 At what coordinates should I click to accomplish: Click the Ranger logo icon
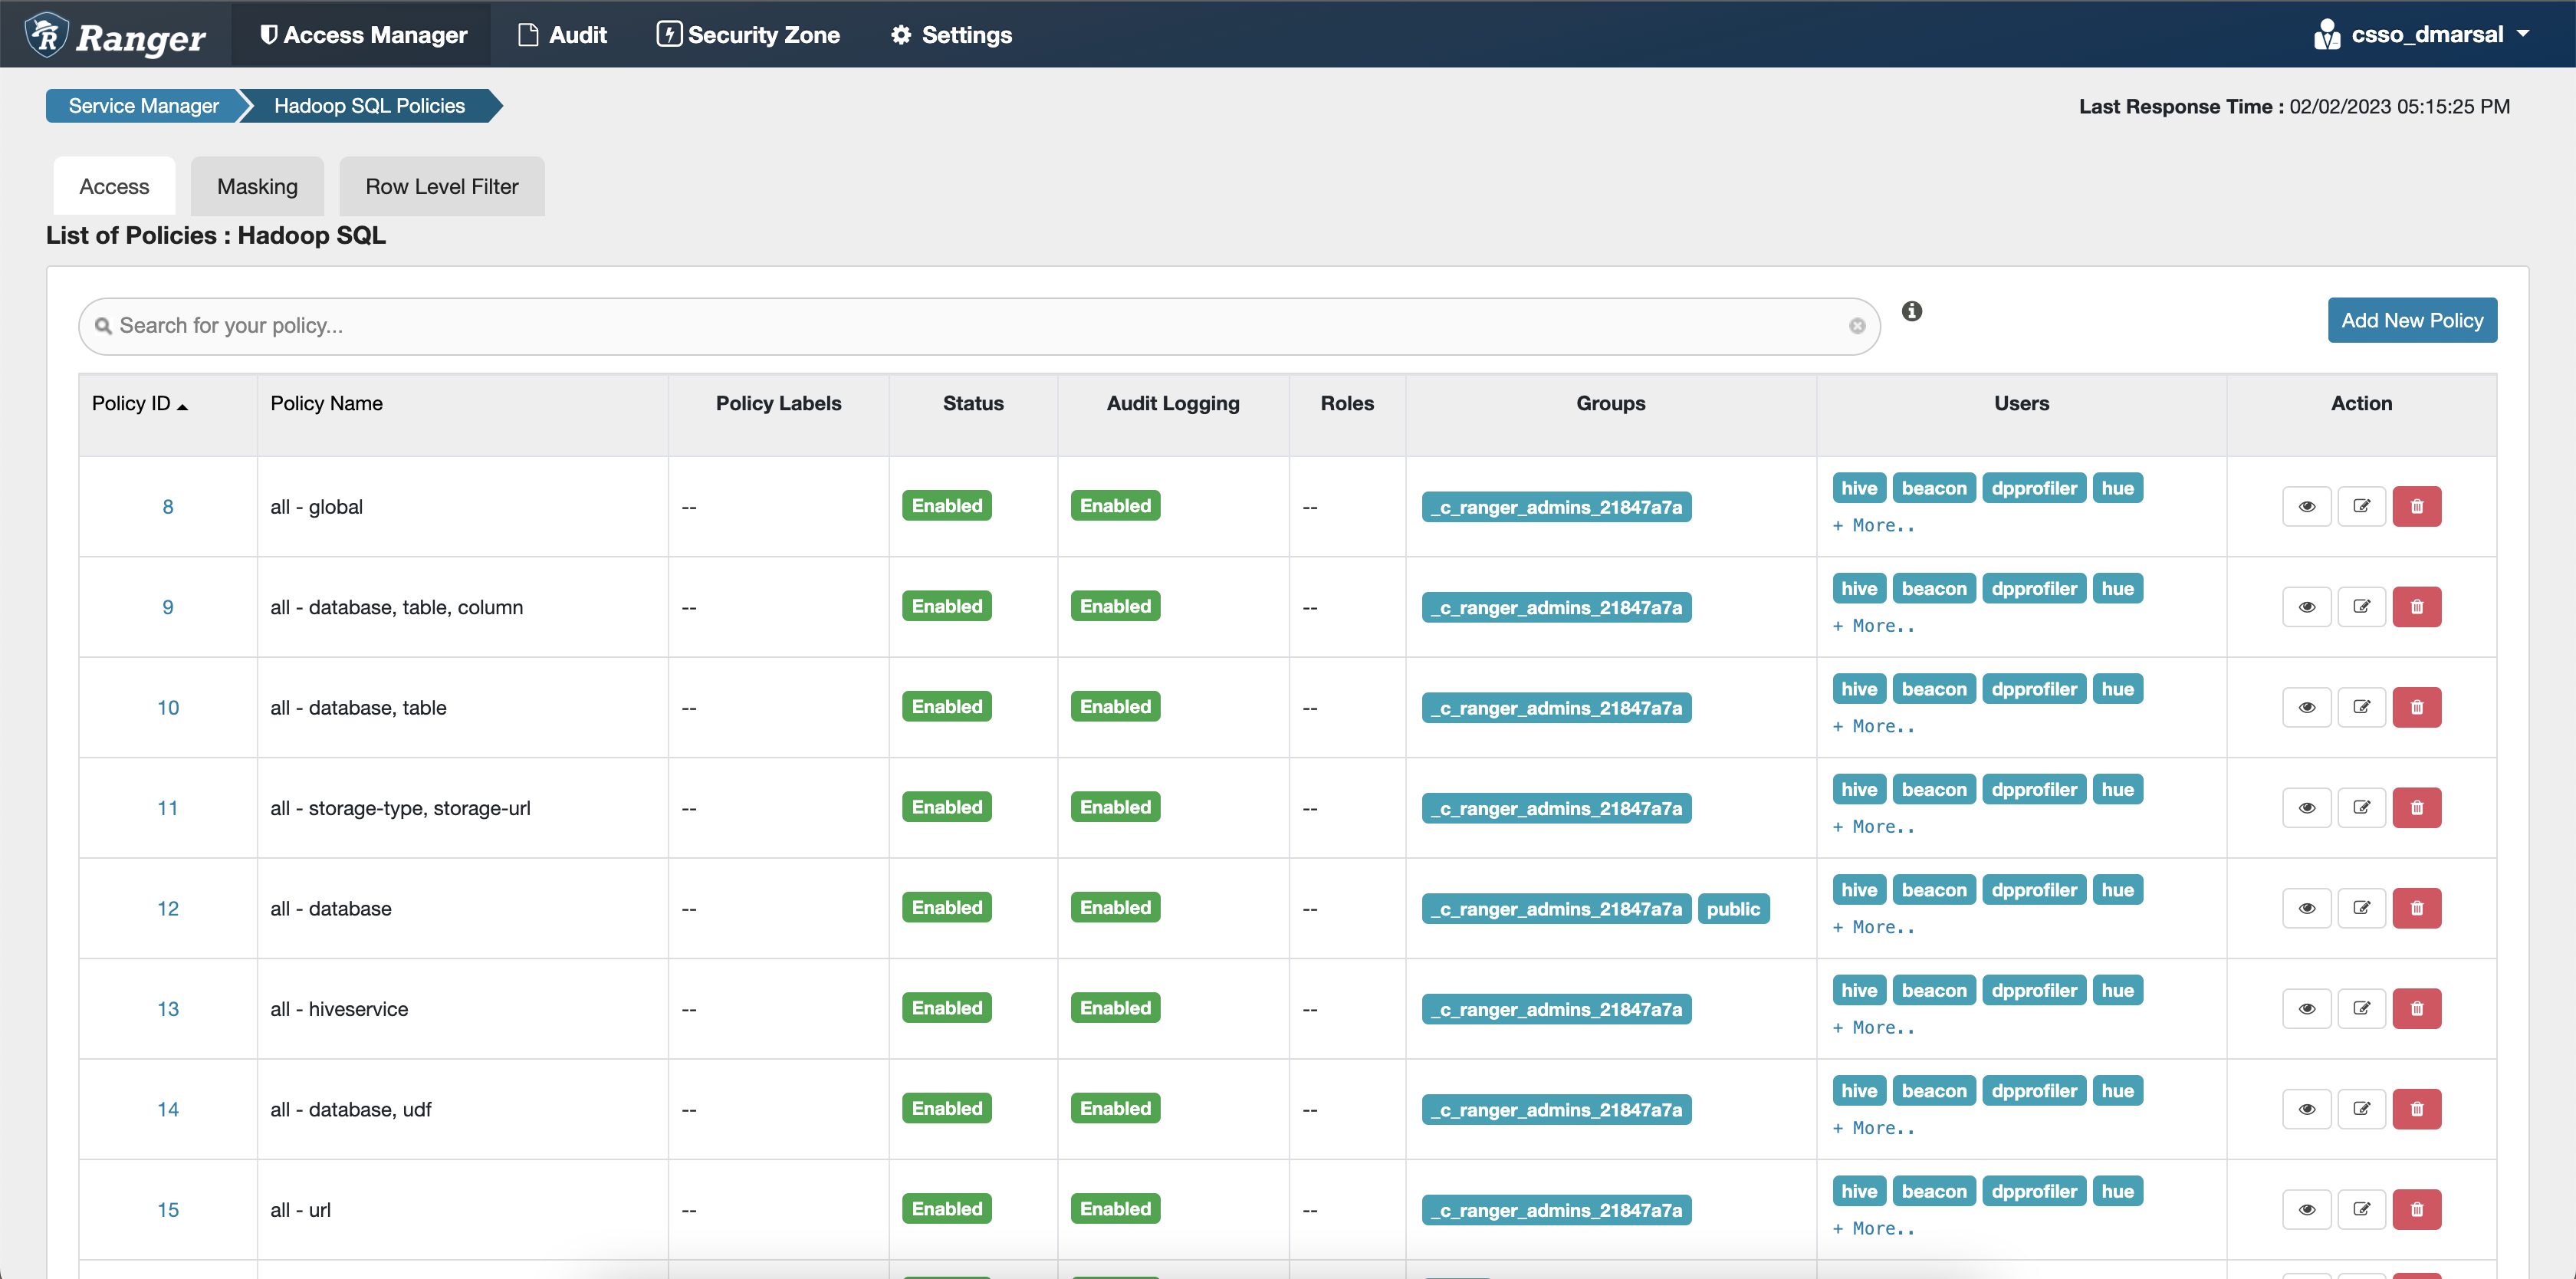[47, 35]
